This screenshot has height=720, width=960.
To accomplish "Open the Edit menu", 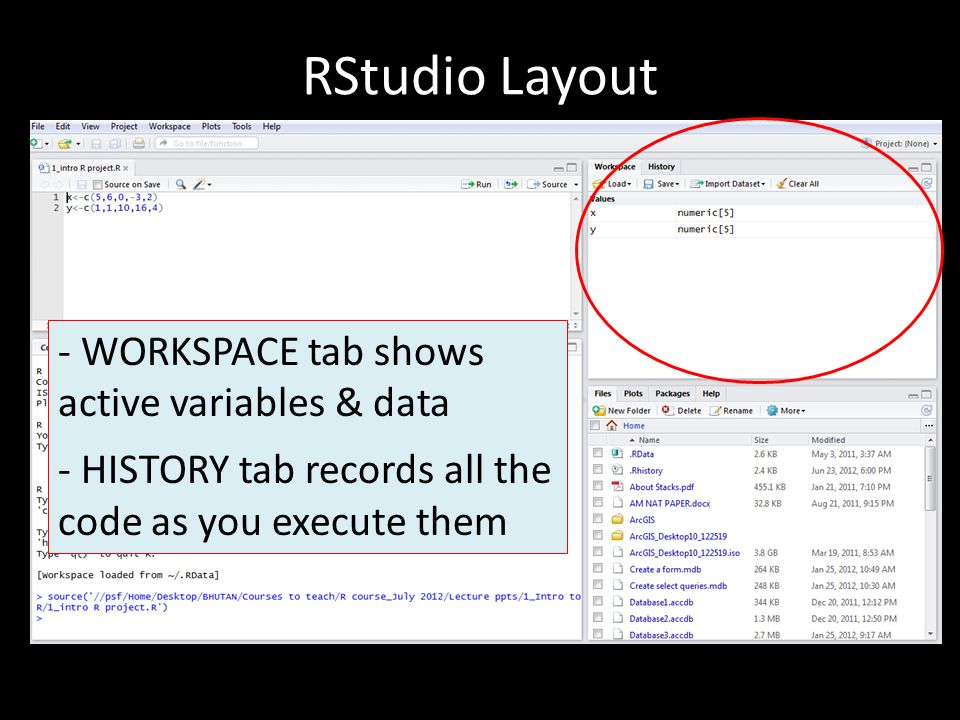I will (x=63, y=127).
